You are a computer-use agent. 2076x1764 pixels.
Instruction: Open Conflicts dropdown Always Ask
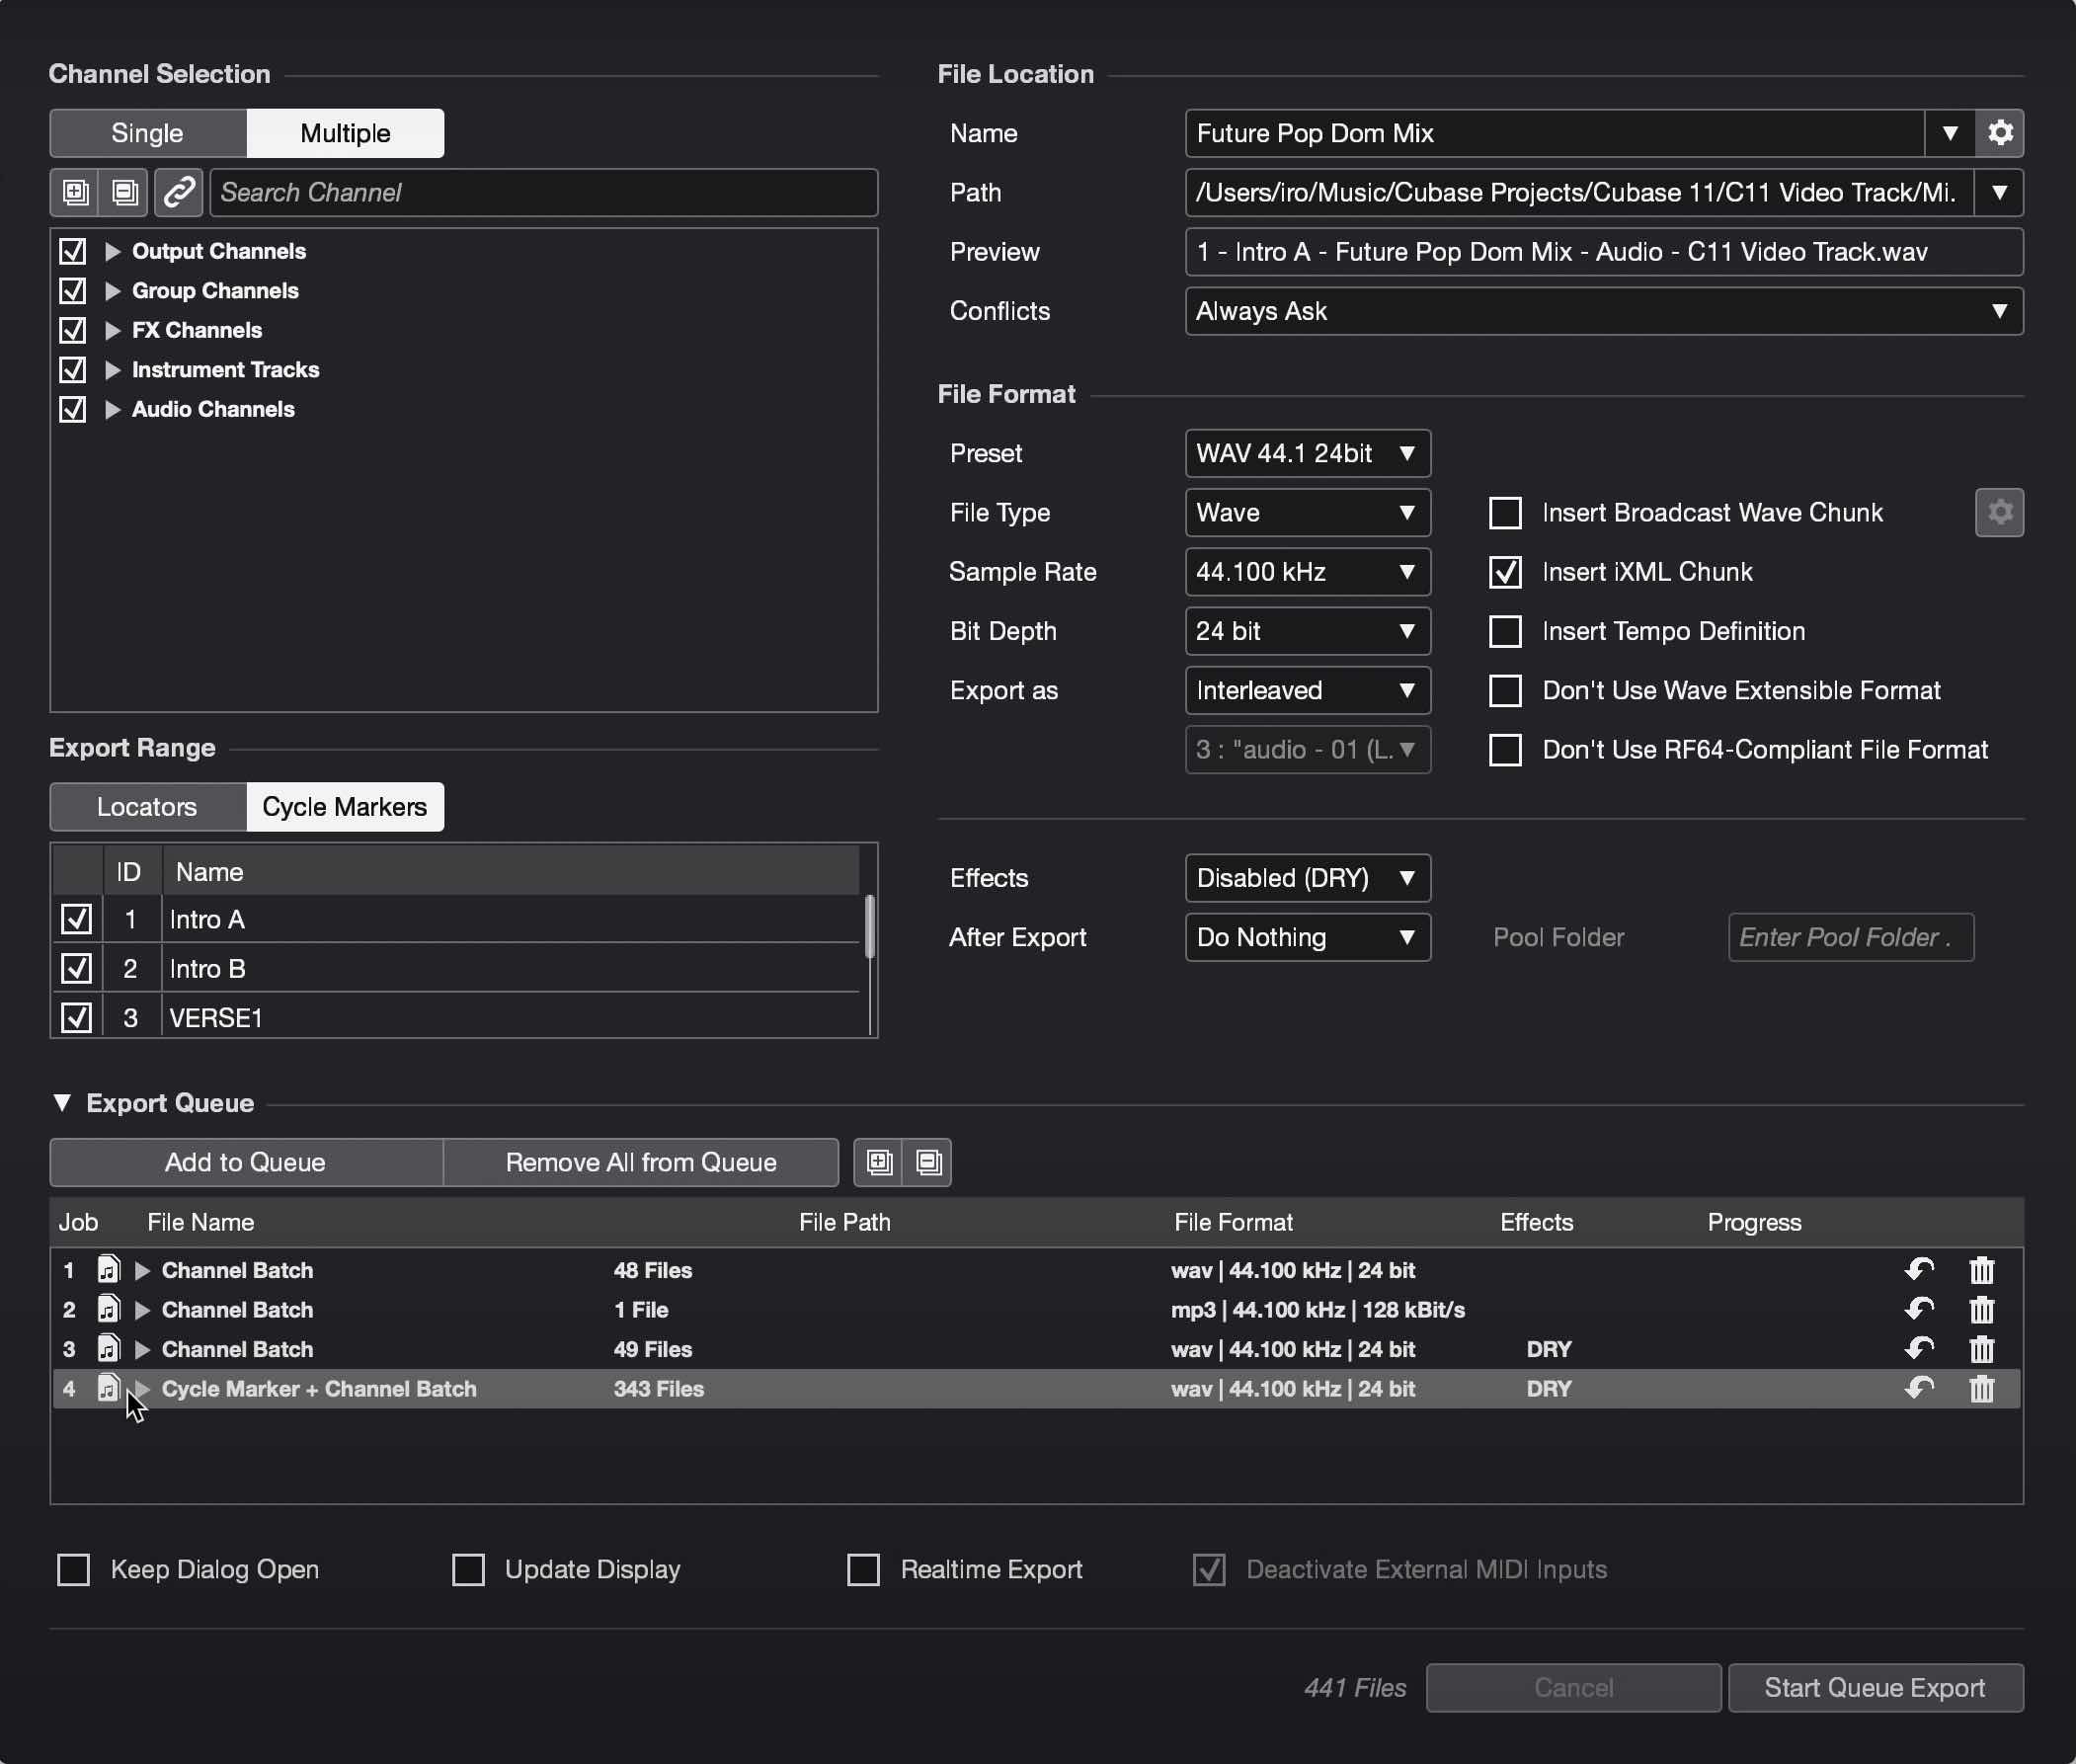click(1604, 311)
